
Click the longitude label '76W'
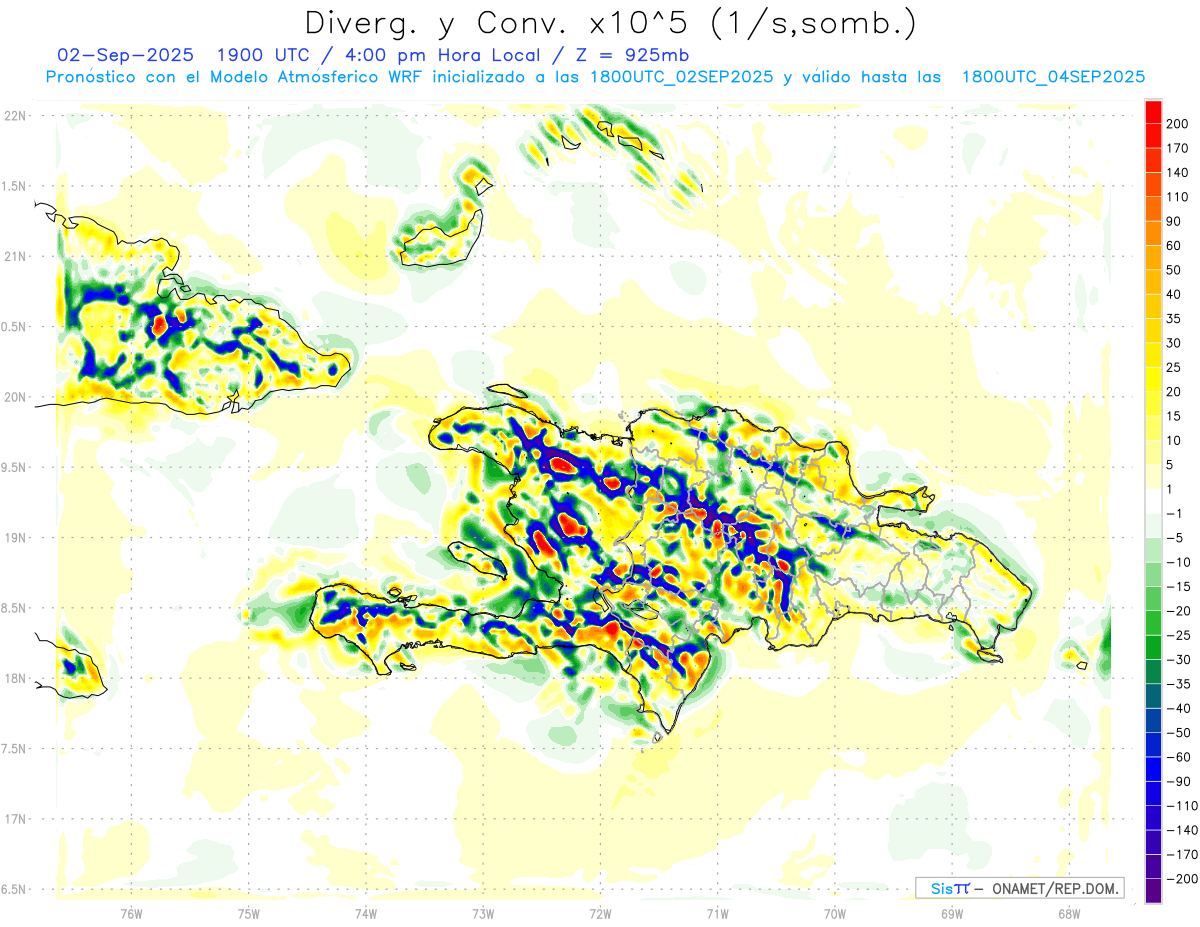pyautogui.click(x=131, y=913)
